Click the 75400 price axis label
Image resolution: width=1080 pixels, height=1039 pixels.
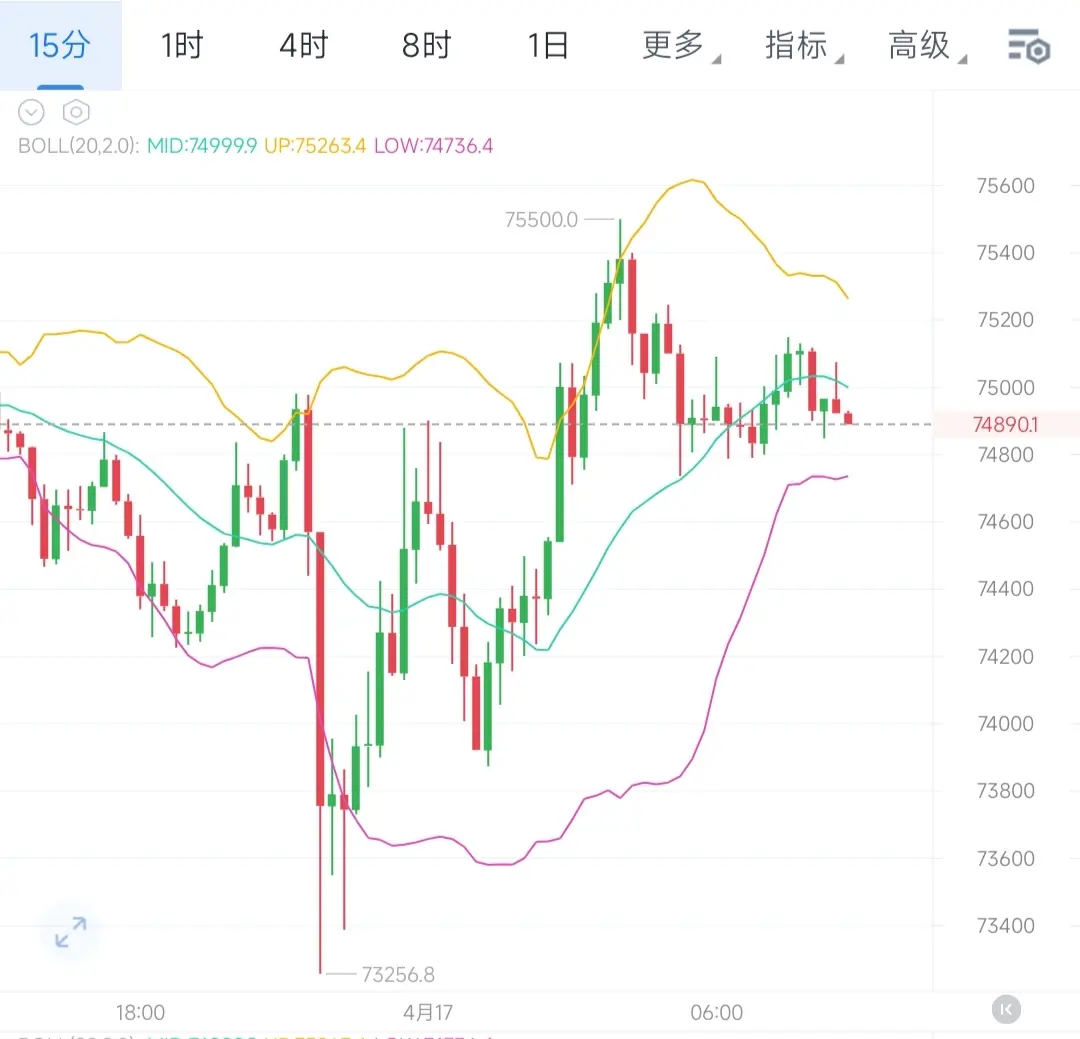coord(1006,253)
